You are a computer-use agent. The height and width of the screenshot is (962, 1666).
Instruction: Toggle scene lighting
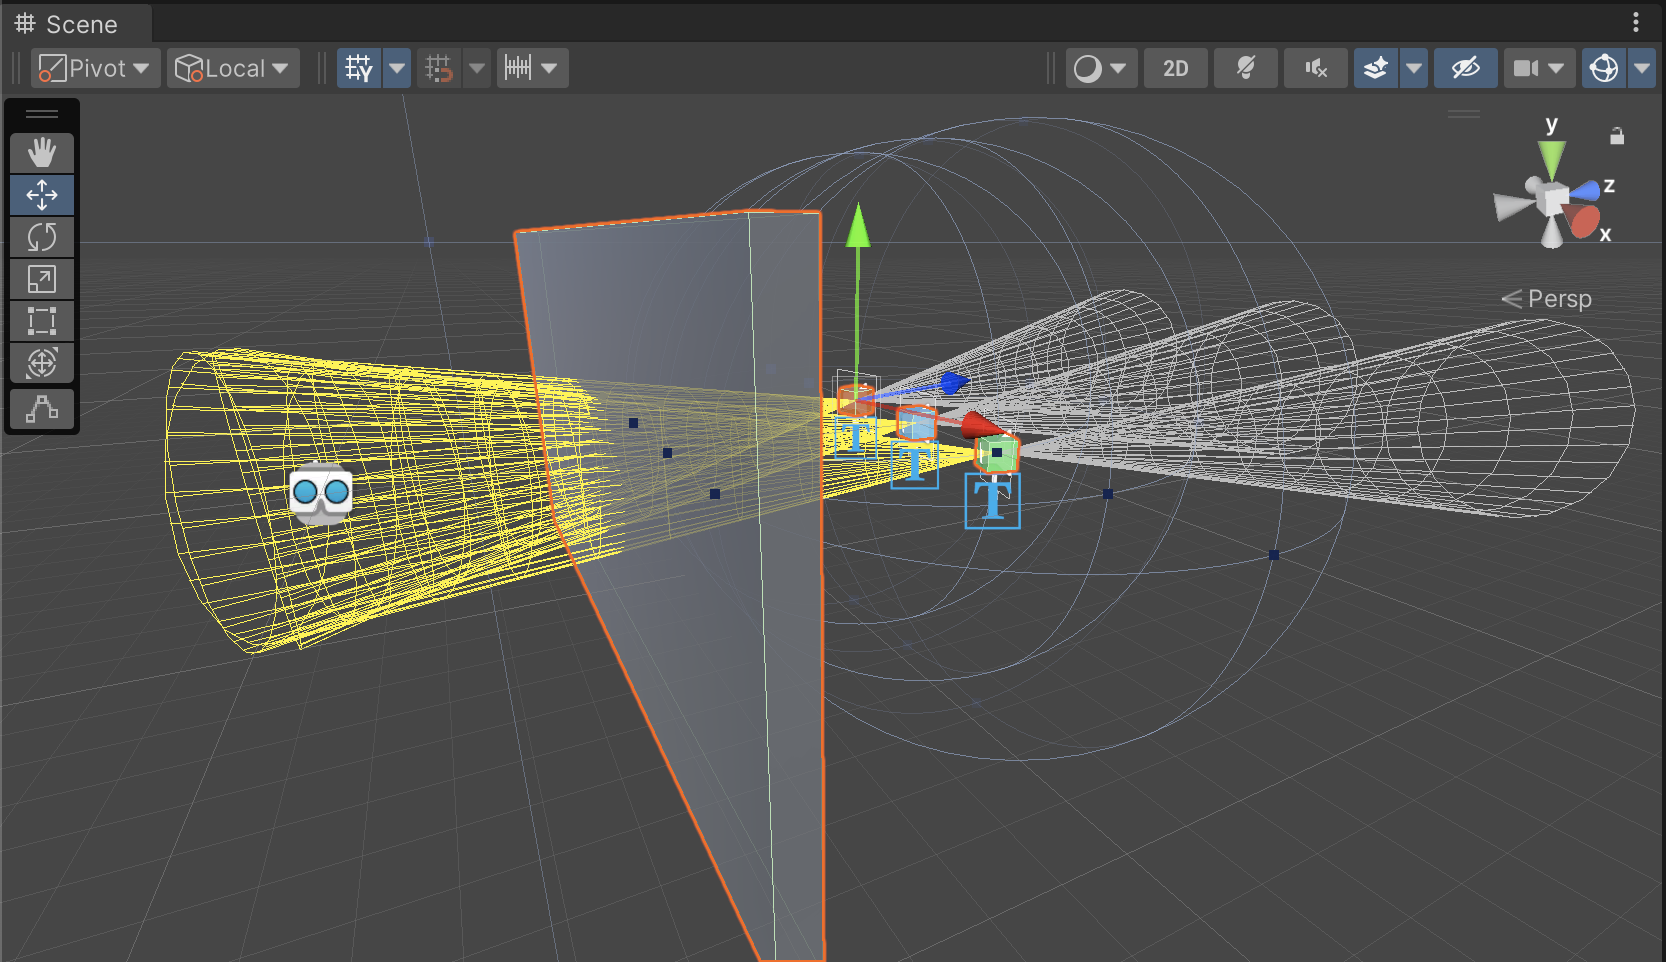tap(1245, 68)
